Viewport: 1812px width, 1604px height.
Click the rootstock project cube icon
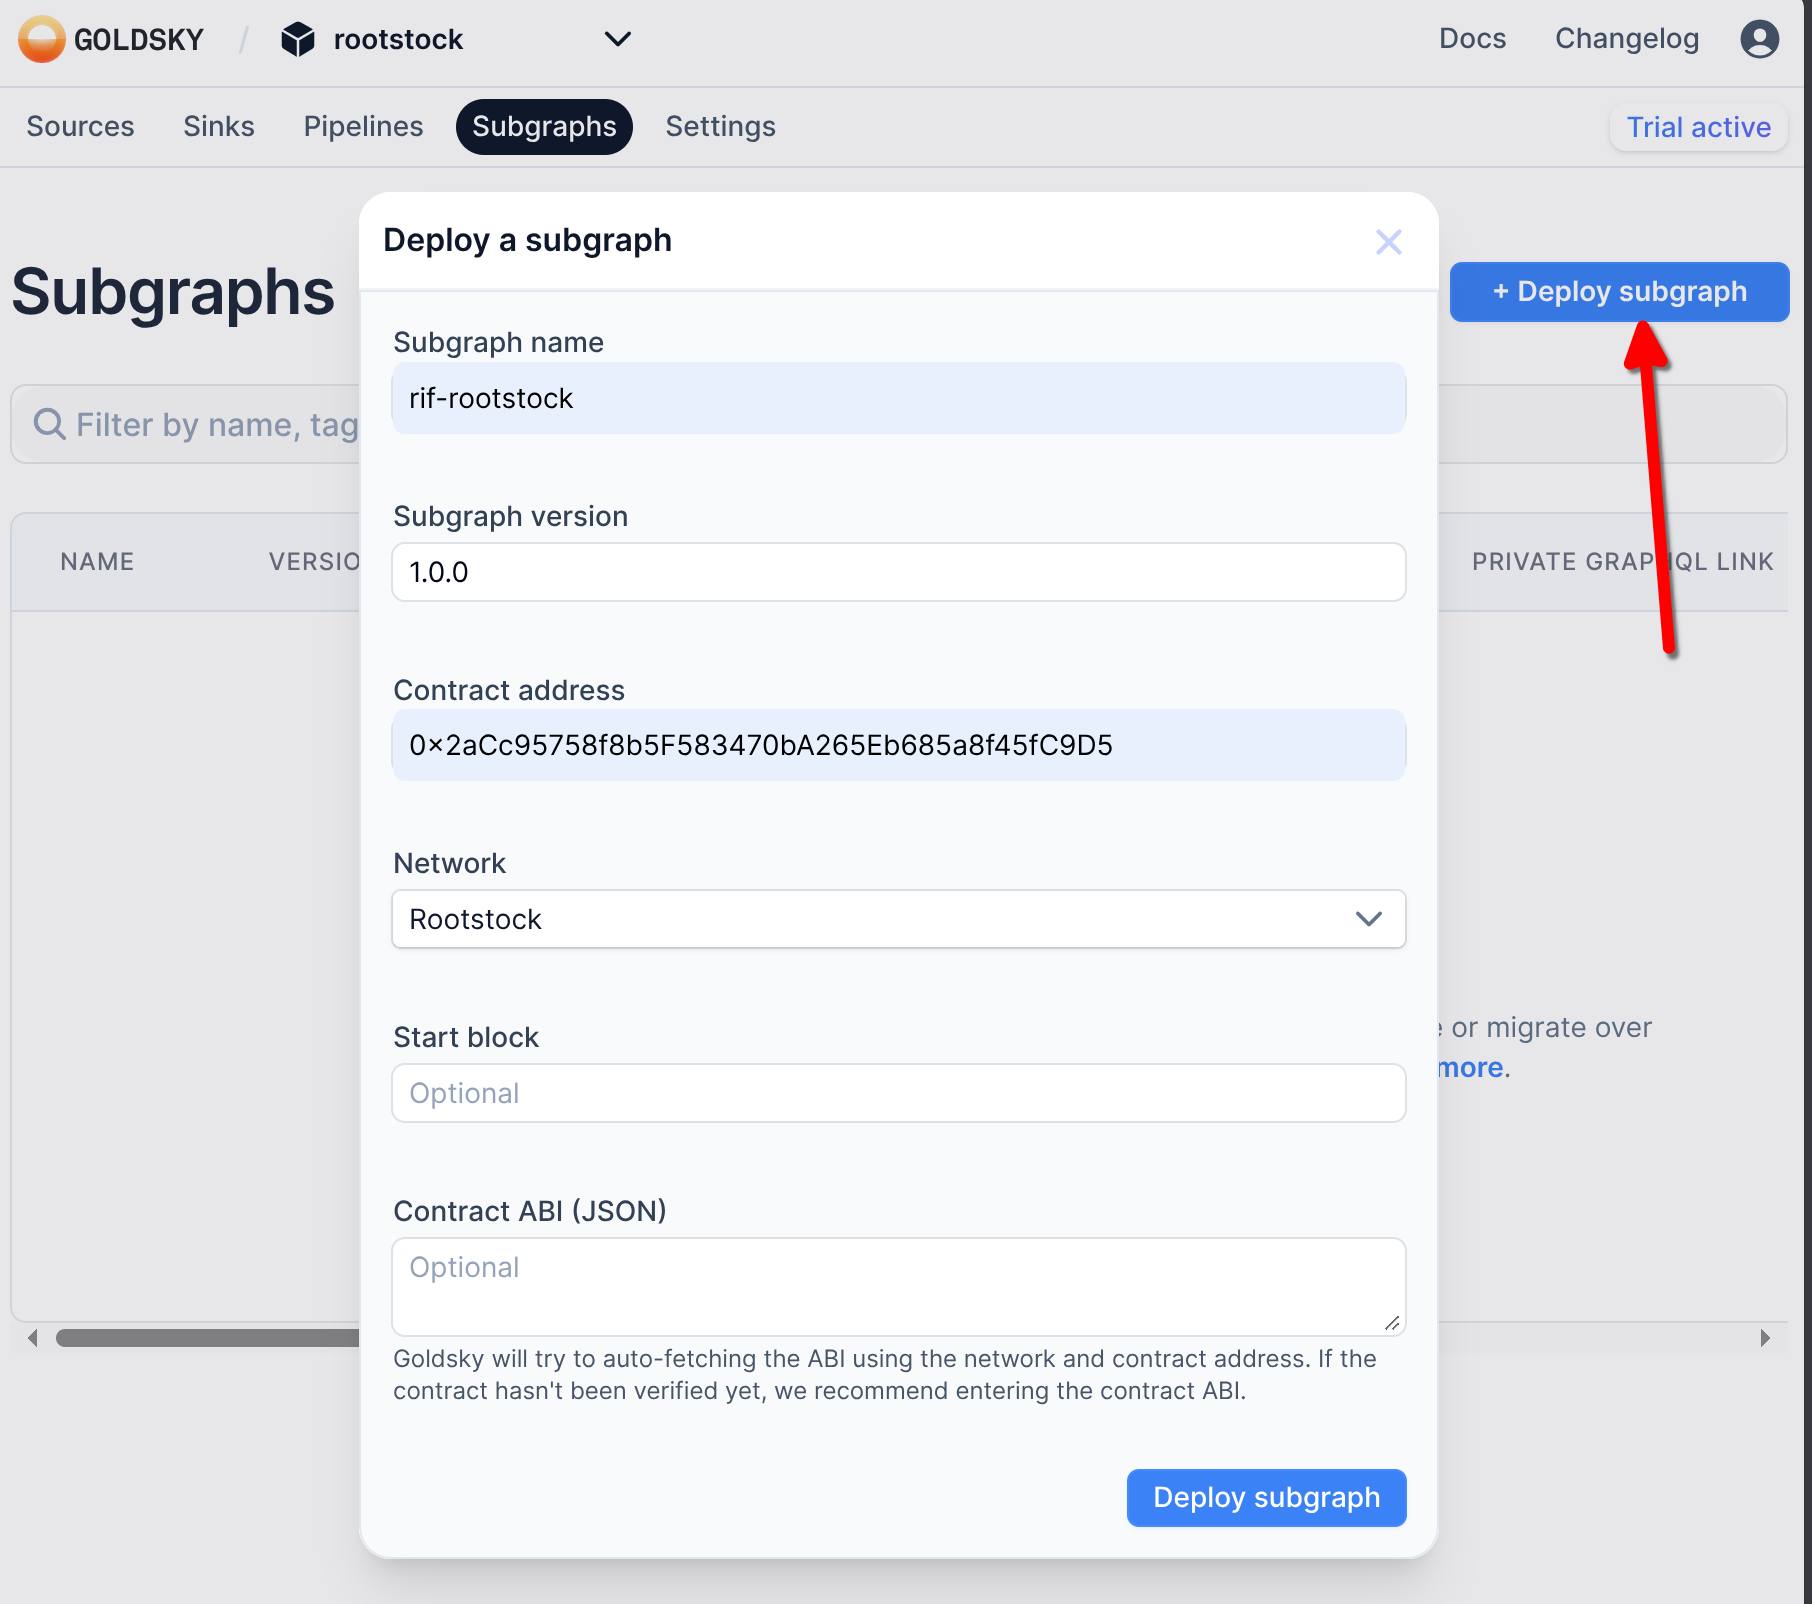(297, 39)
